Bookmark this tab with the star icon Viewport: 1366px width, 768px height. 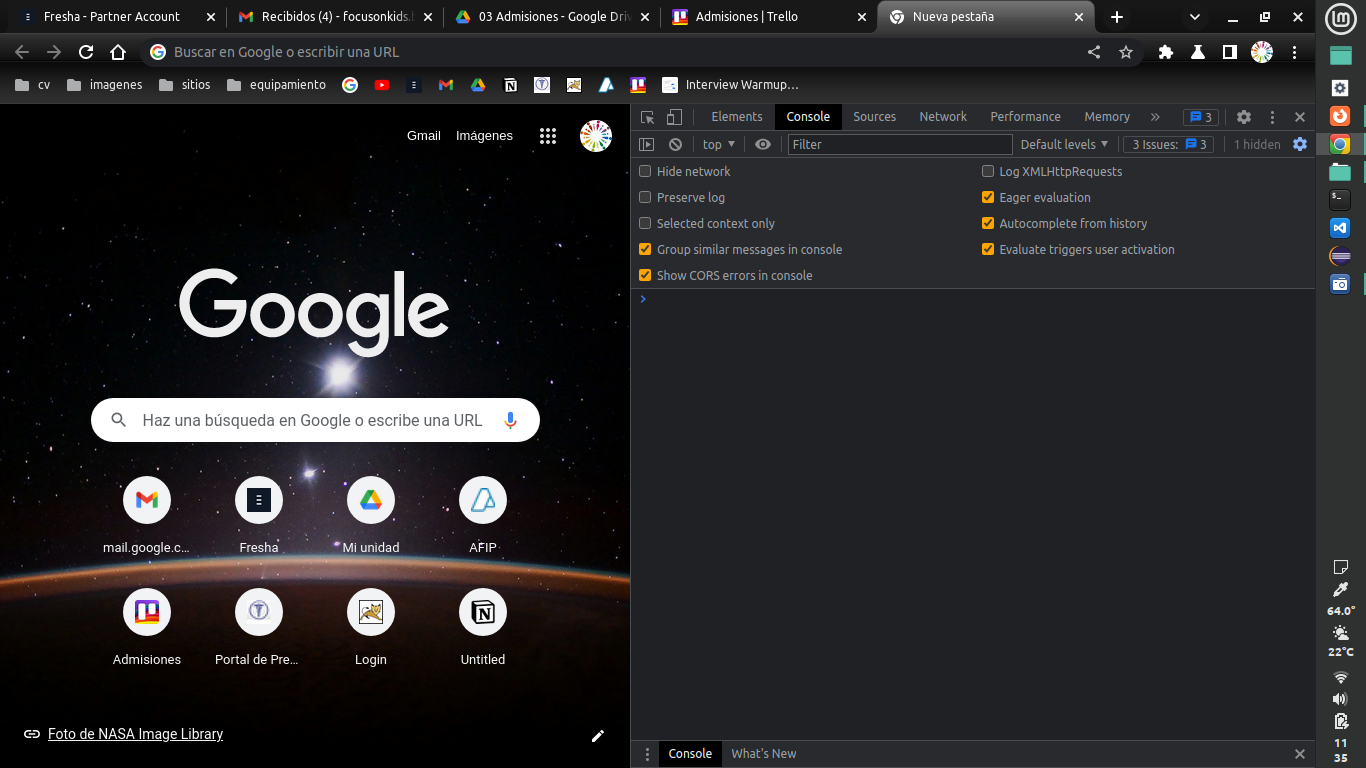point(1126,52)
